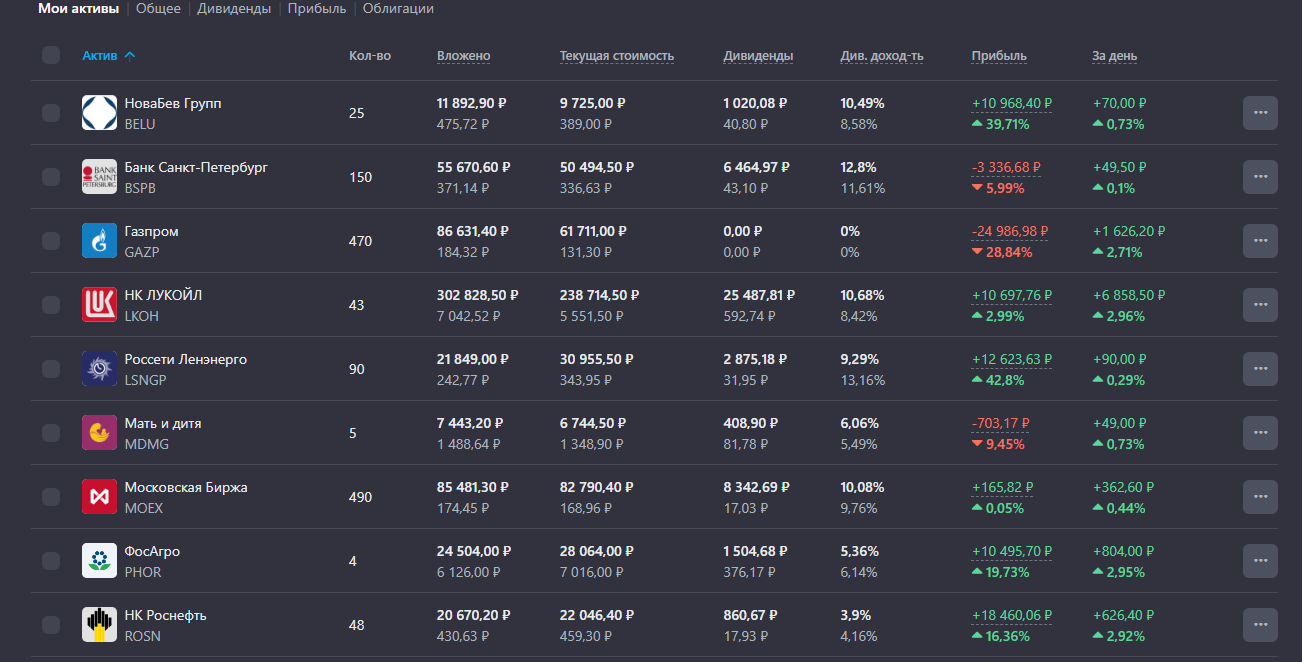Click the LUKOIL company logo
Image resolution: width=1302 pixels, height=662 pixels.
pos(100,305)
